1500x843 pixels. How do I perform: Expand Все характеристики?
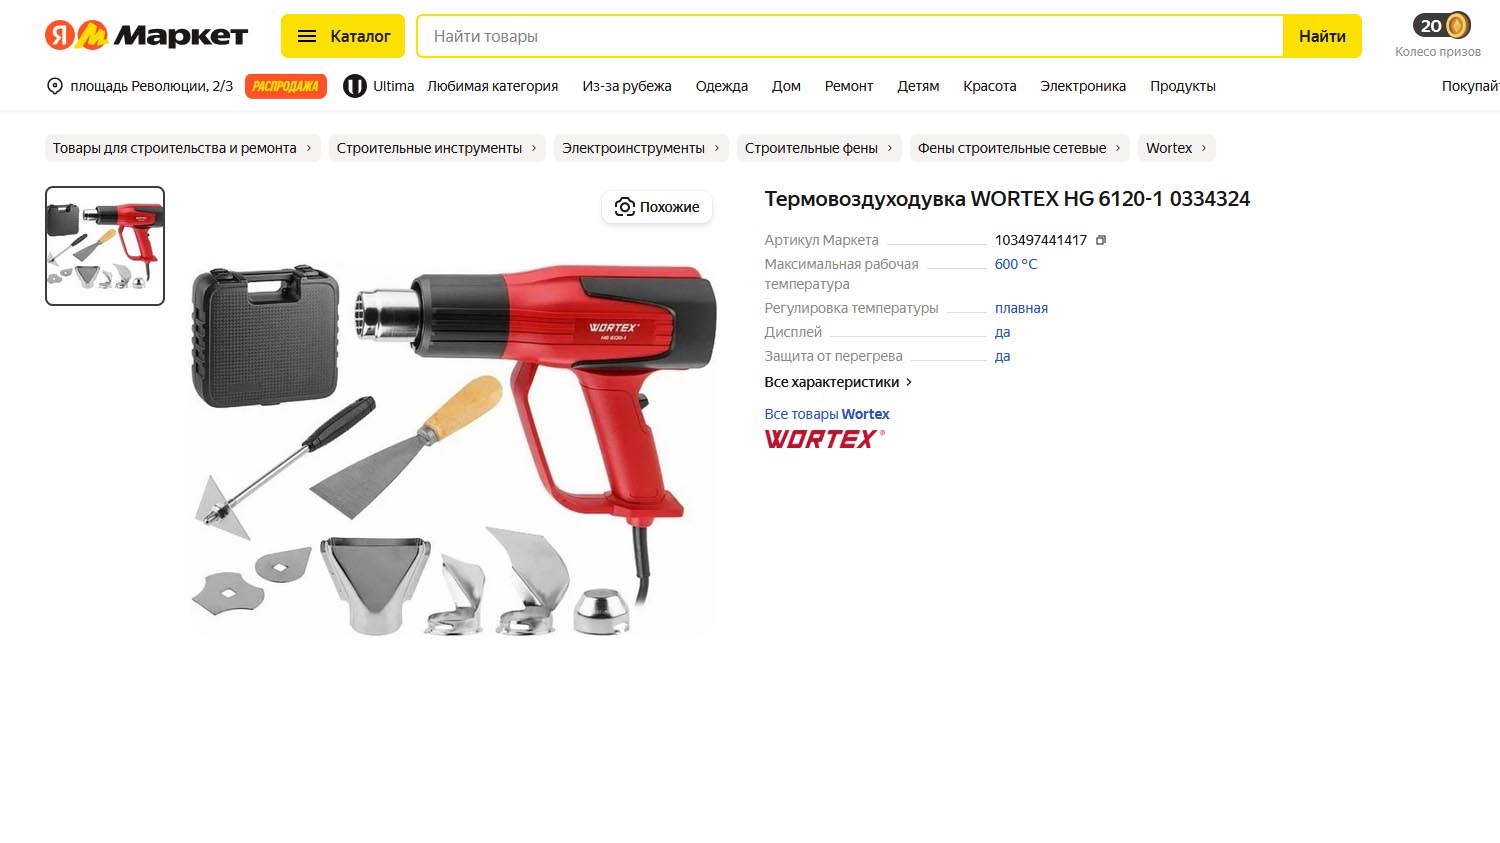pyautogui.click(x=838, y=382)
